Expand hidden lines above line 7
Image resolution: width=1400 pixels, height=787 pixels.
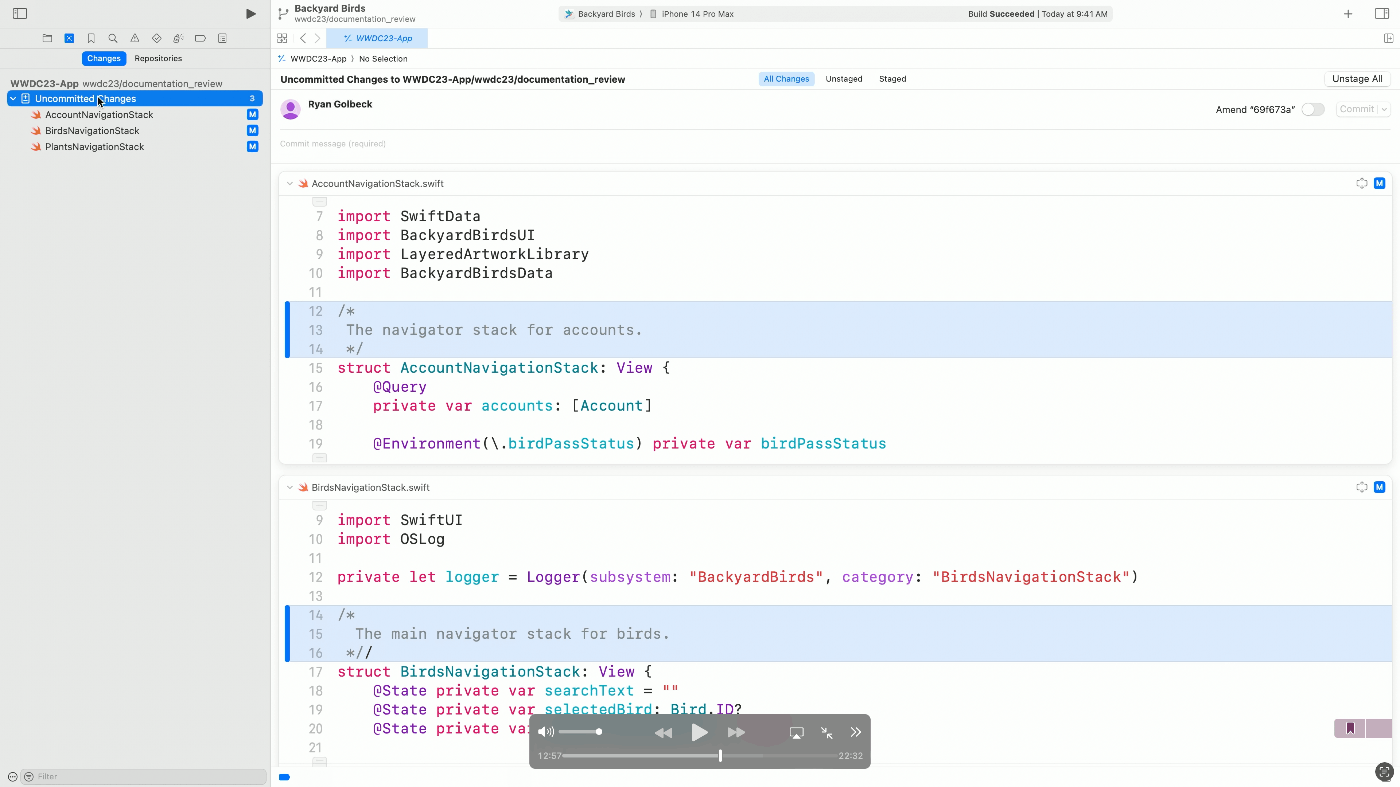pyautogui.click(x=320, y=201)
